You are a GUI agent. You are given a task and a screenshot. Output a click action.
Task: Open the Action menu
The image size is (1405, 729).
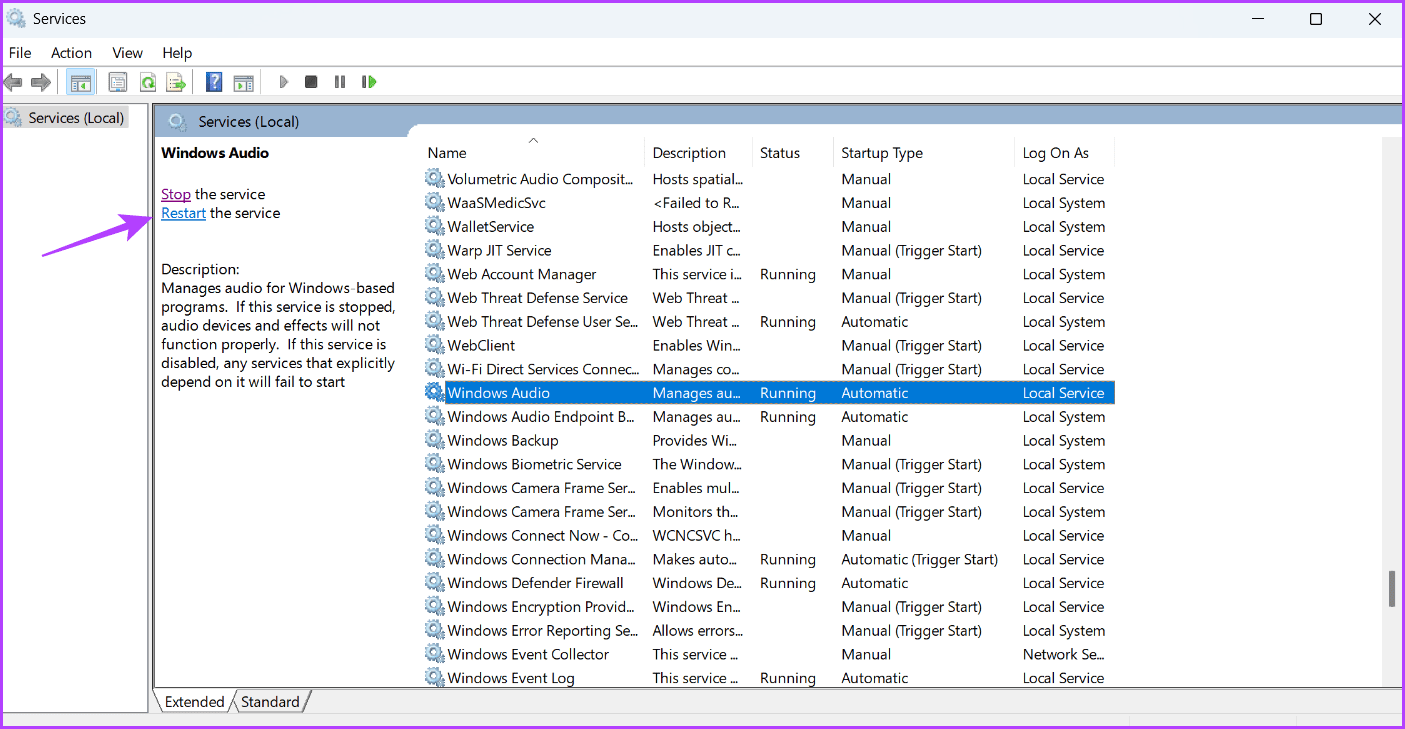click(71, 53)
